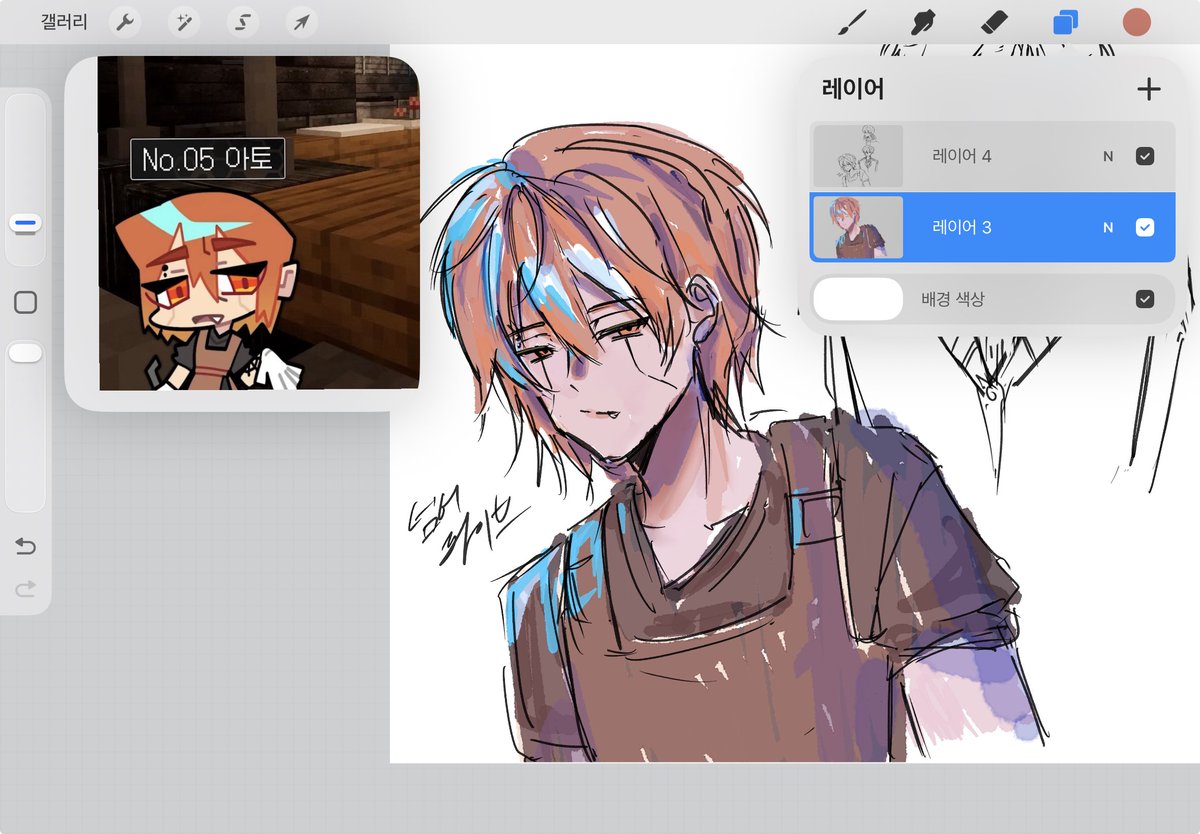This screenshot has height=834, width=1200.
Task: Click the brush opacity slider handle
Action: (x=26, y=352)
